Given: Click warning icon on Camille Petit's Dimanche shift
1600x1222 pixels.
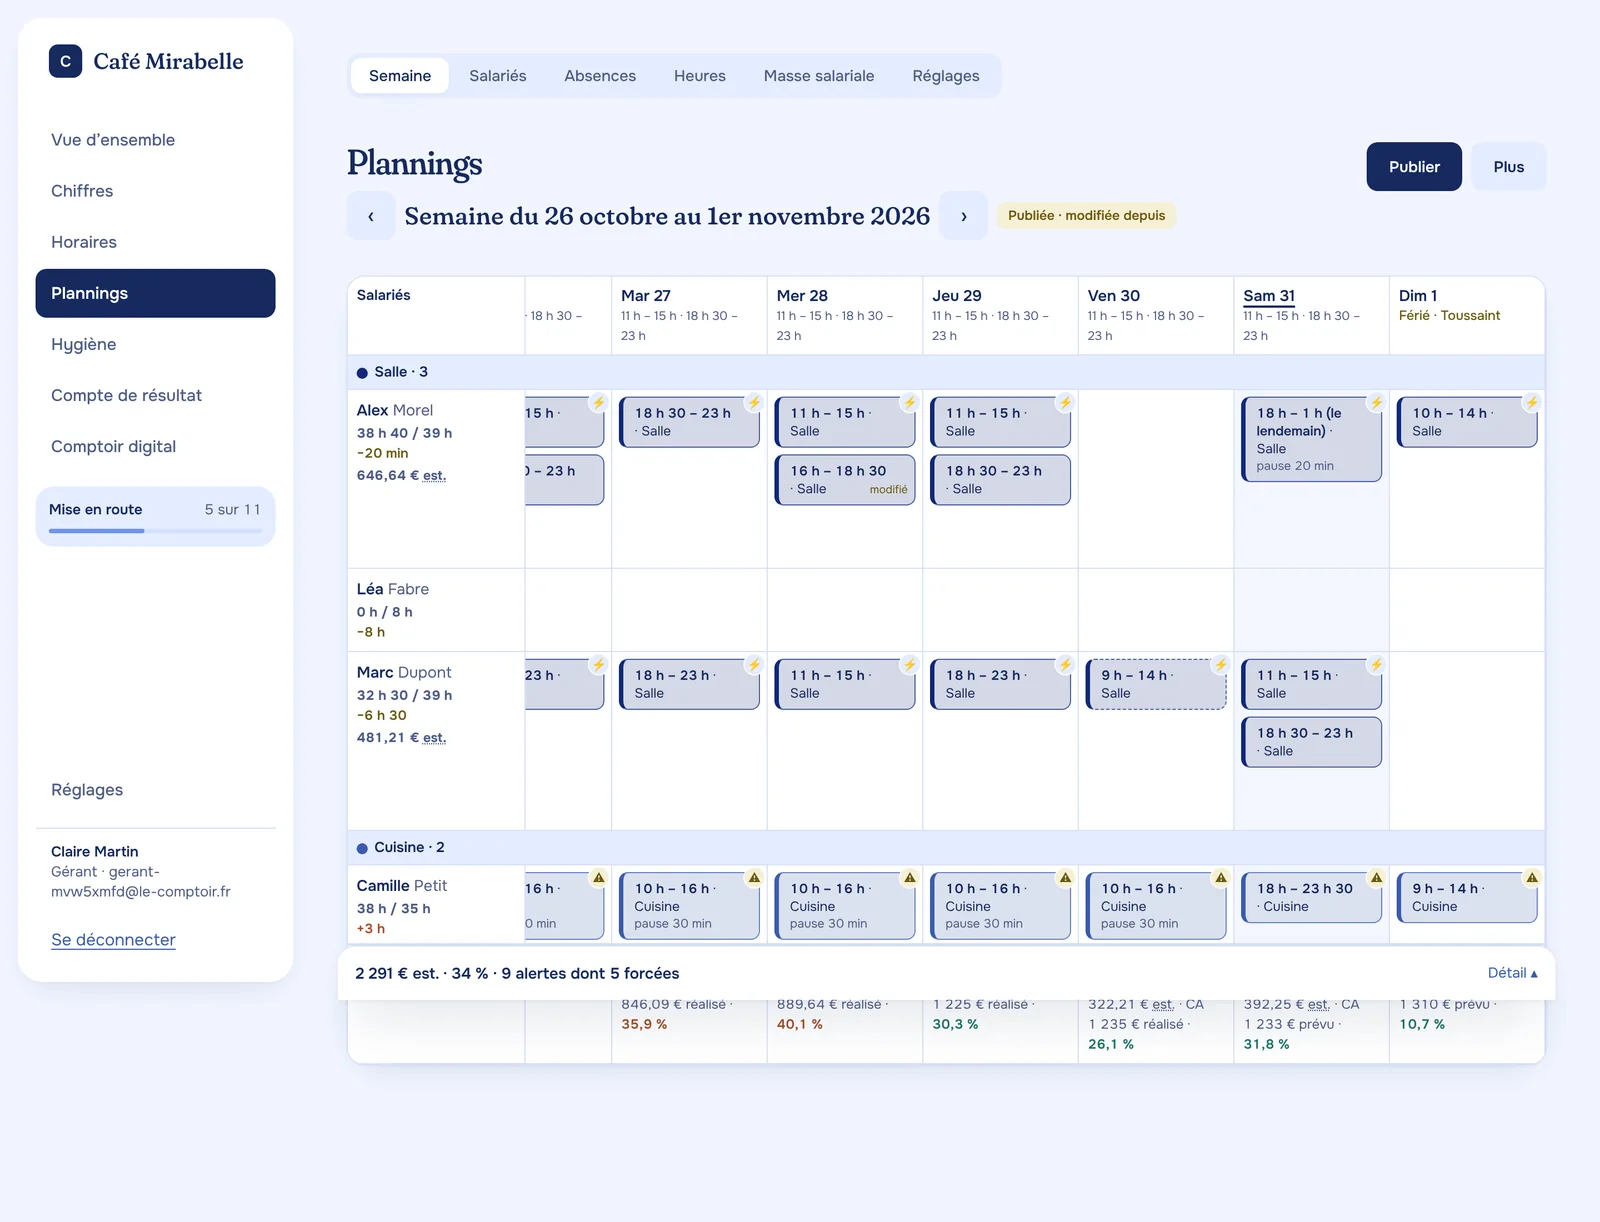Looking at the screenshot, I should (1532, 878).
